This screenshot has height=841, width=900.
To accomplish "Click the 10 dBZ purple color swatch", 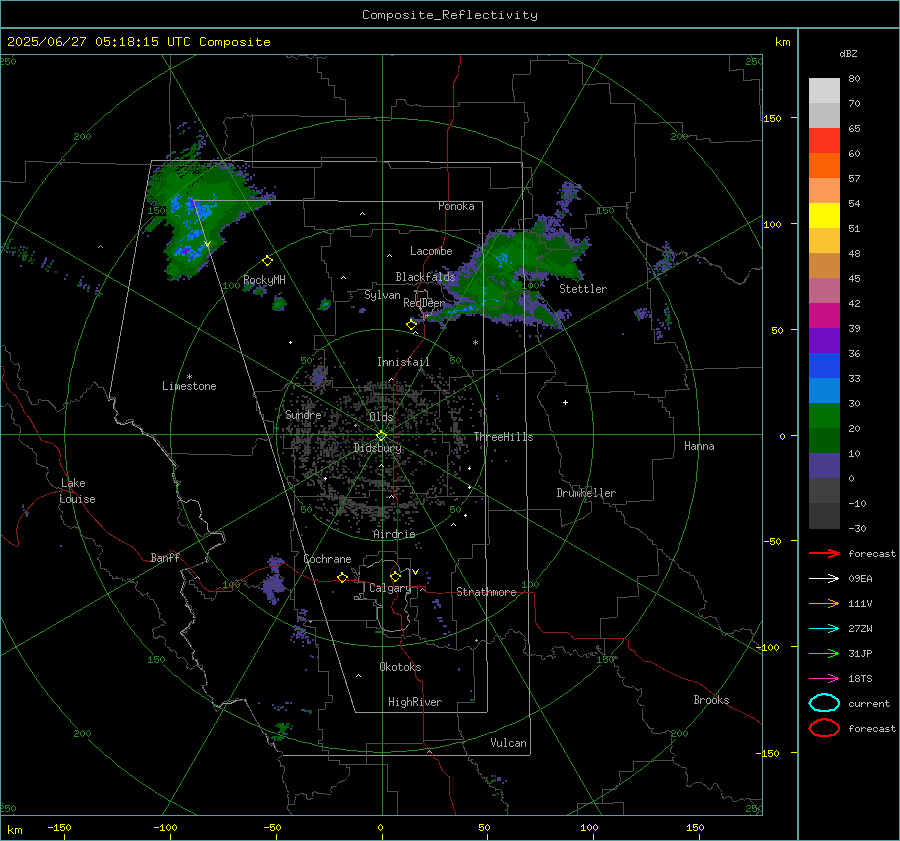I will tap(824, 465).
